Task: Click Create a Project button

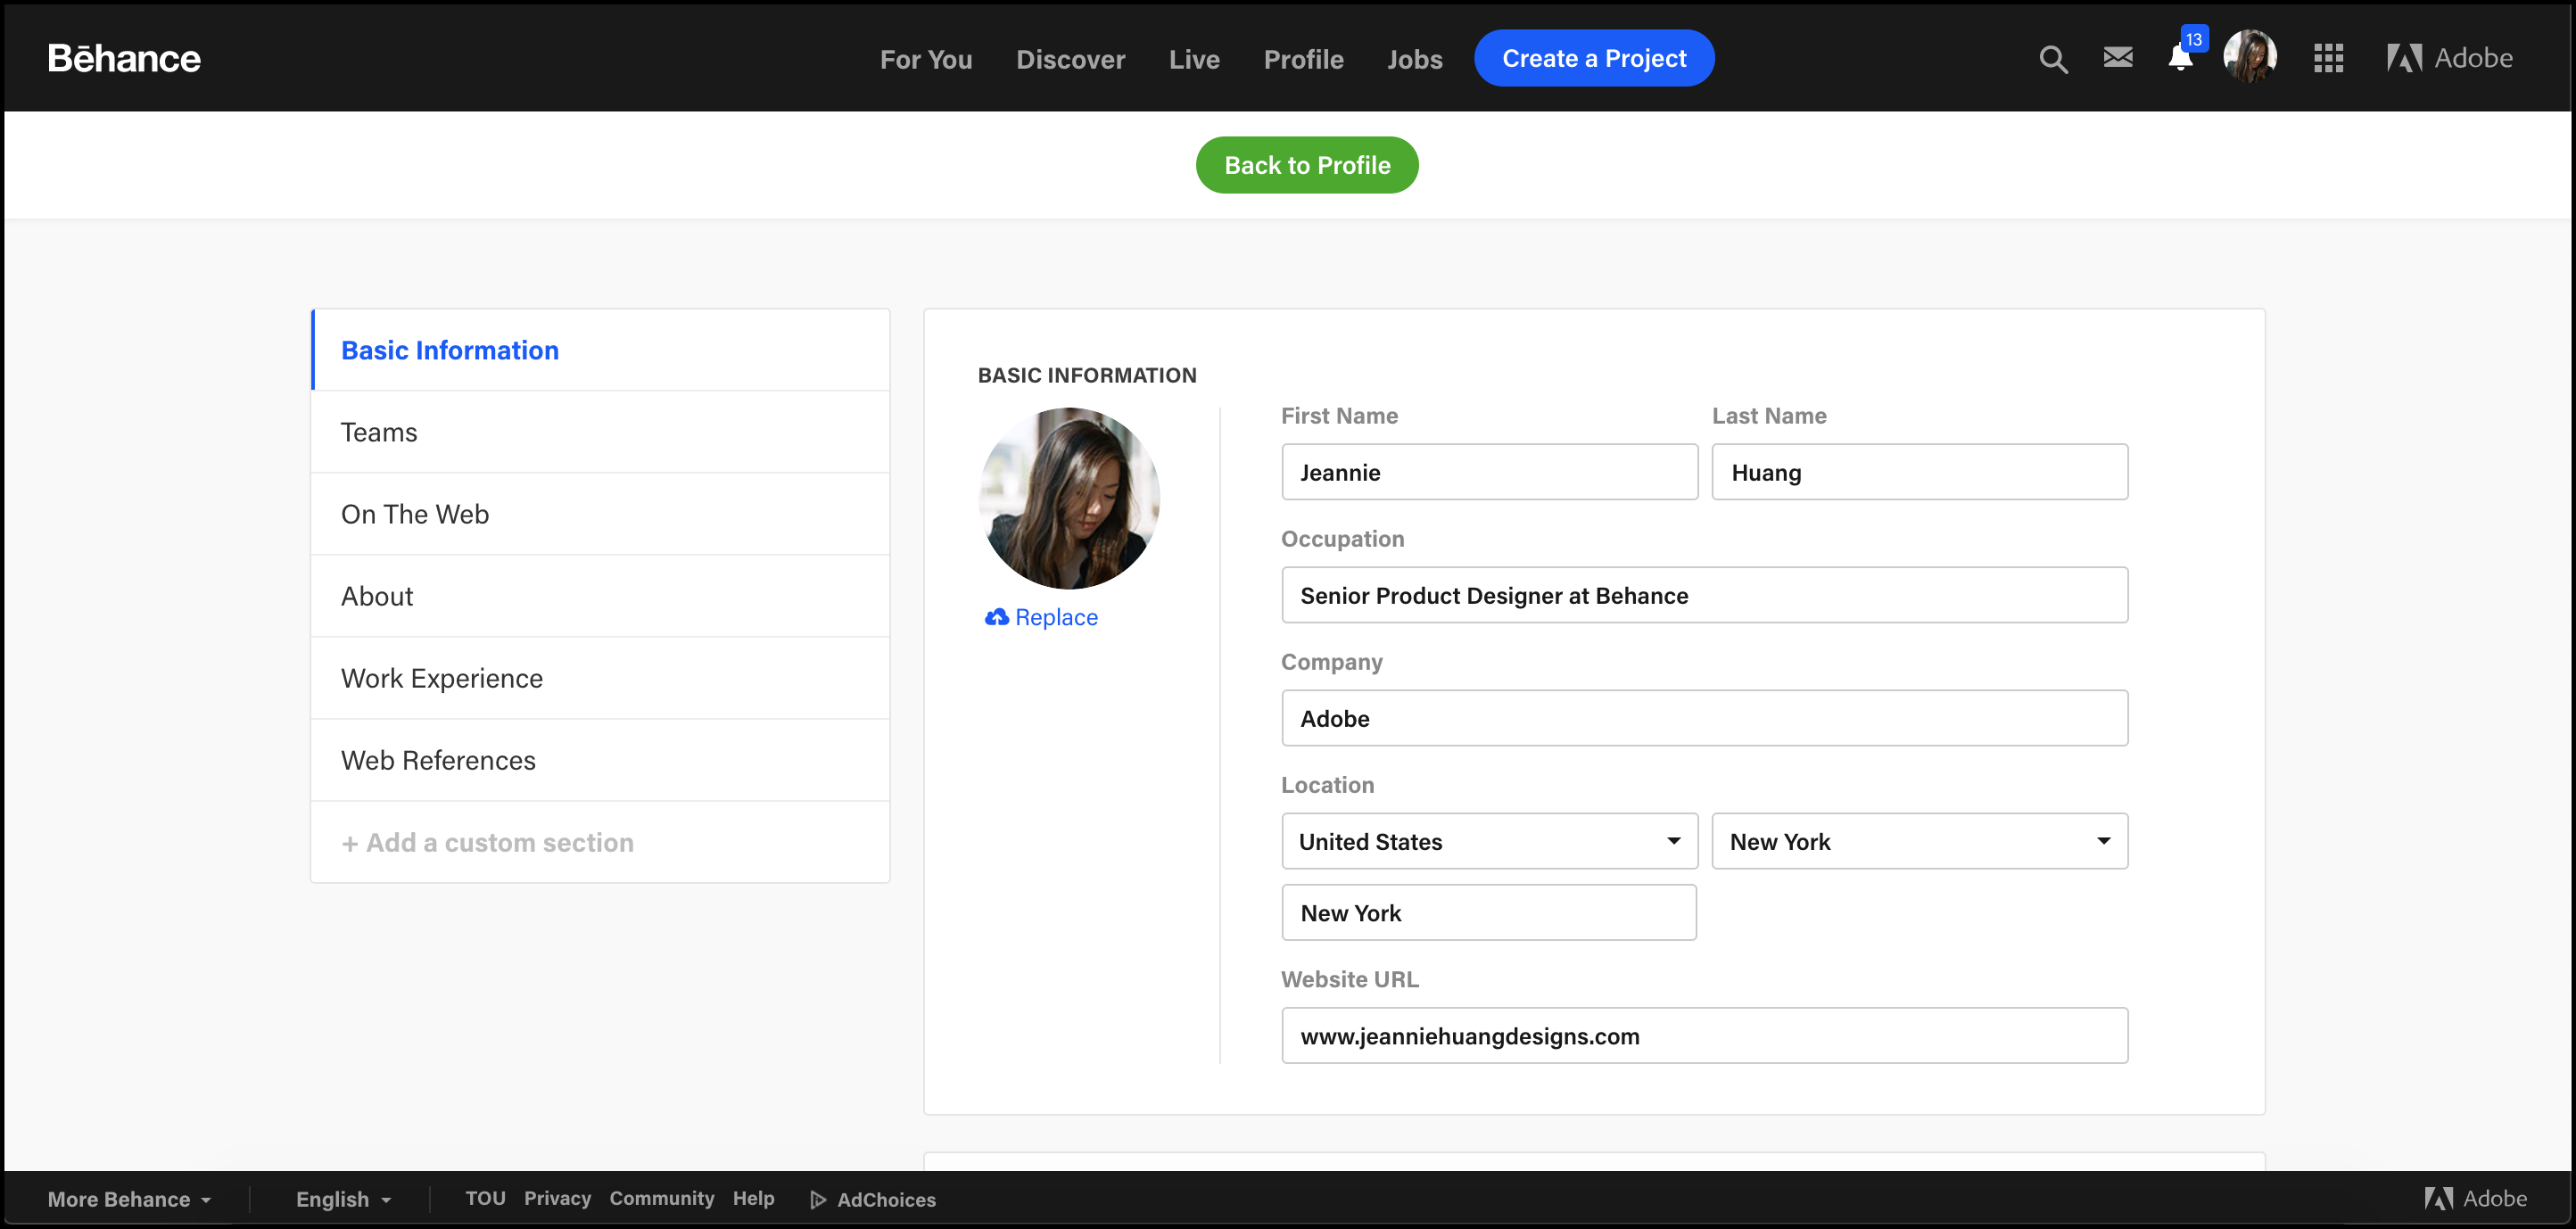Action: 1594,57
